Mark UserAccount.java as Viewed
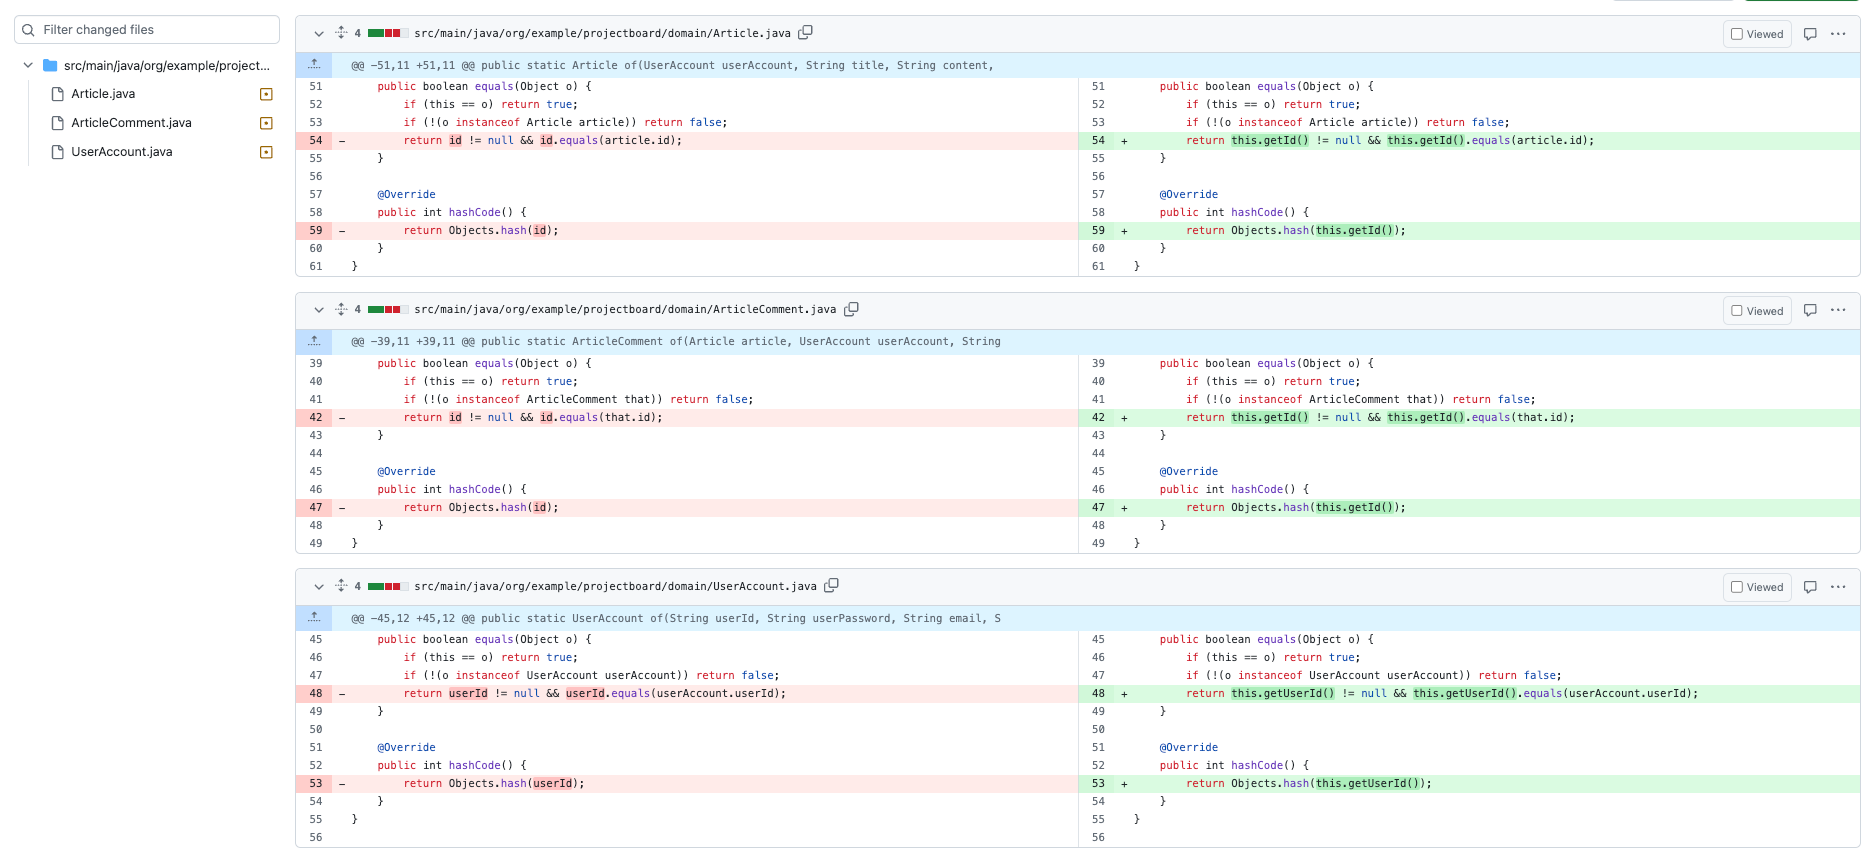Screen dimensions: 1867x865 point(1758,587)
